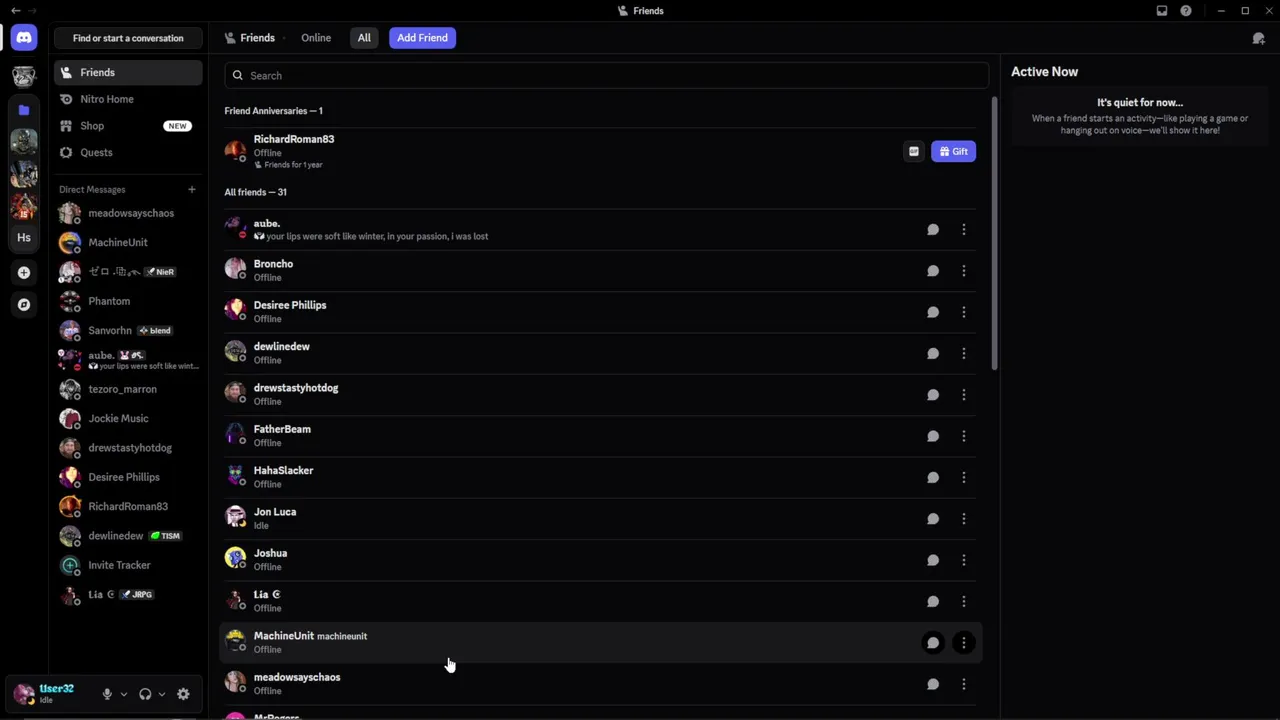The image size is (1280, 720).
Task: Message MachineUnit chat icon
Action: tap(932, 643)
